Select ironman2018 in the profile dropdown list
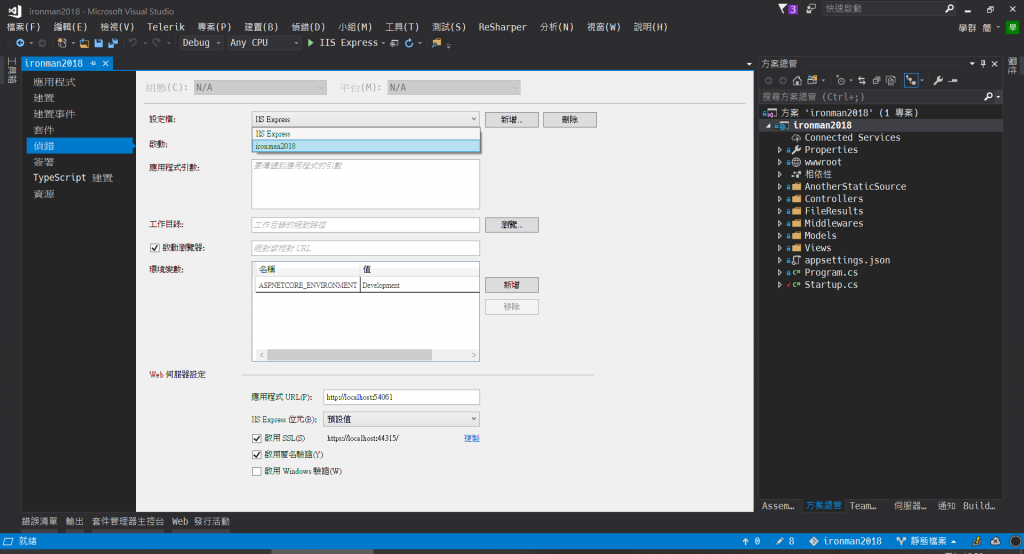 tap(365, 146)
